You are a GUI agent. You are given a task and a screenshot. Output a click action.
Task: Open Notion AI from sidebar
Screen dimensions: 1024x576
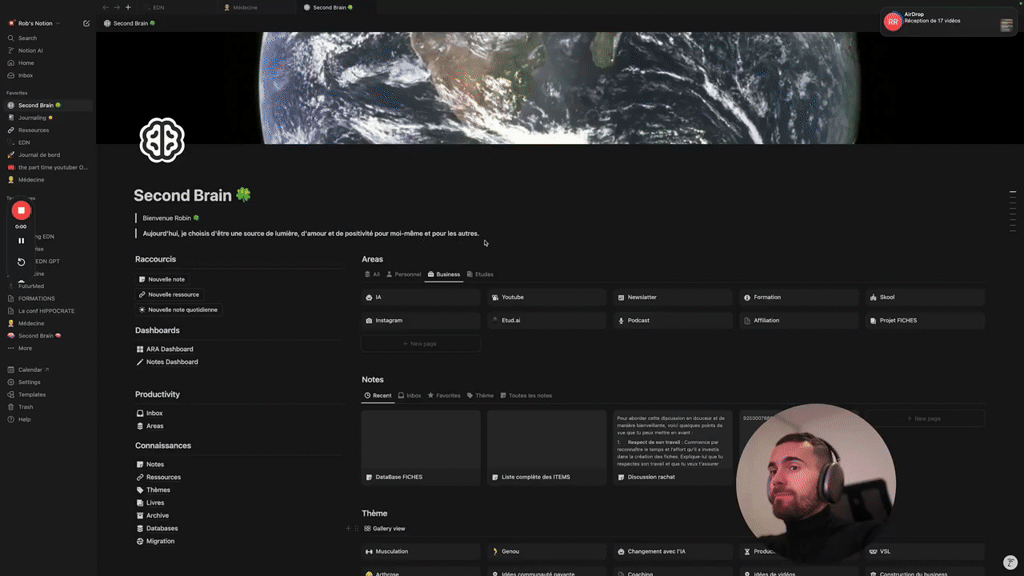30,50
